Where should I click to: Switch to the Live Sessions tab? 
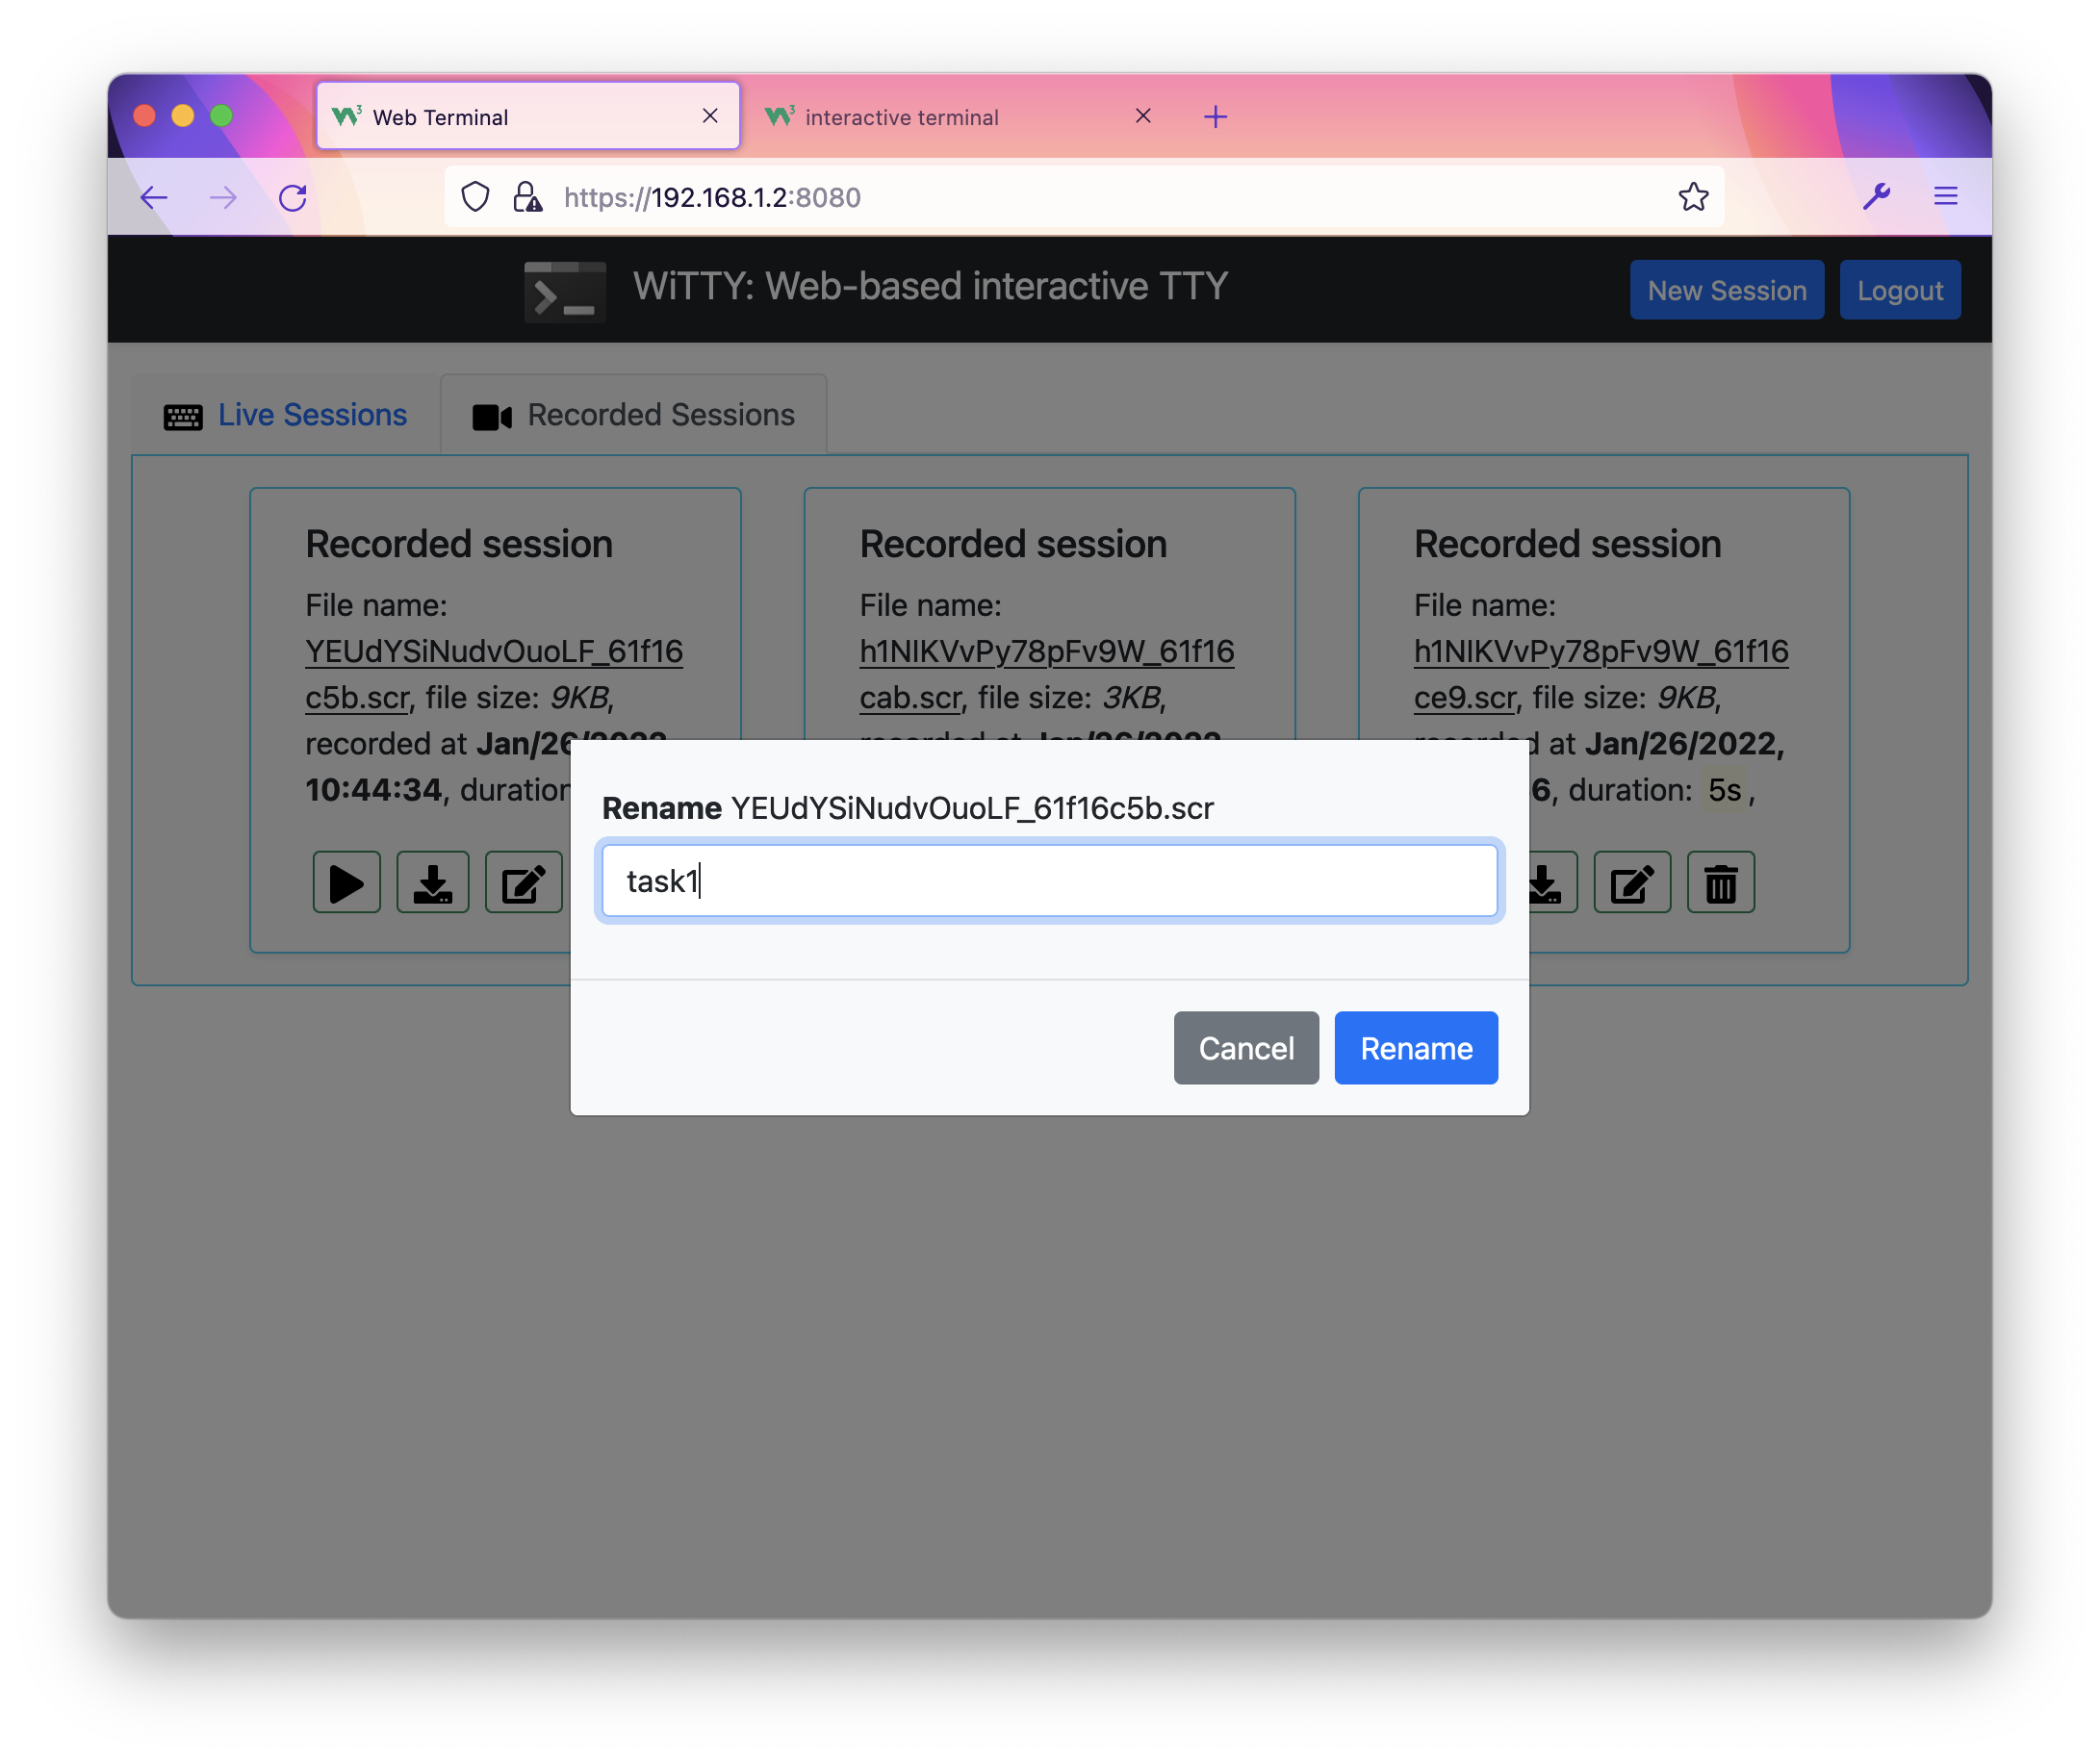tap(285, 415)
